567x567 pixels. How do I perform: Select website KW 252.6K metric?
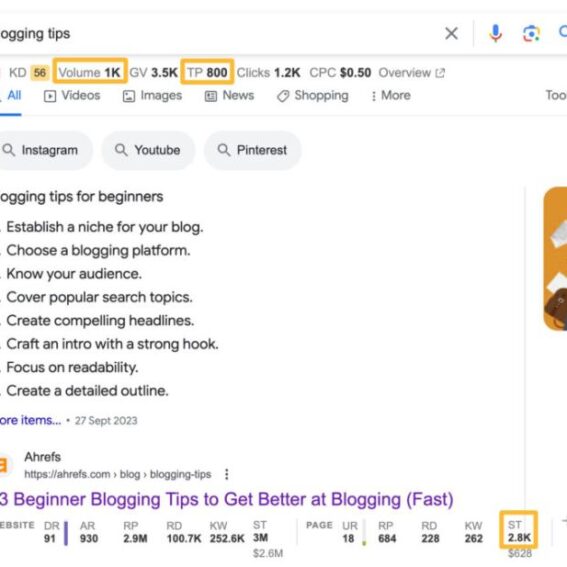[227, 532]
